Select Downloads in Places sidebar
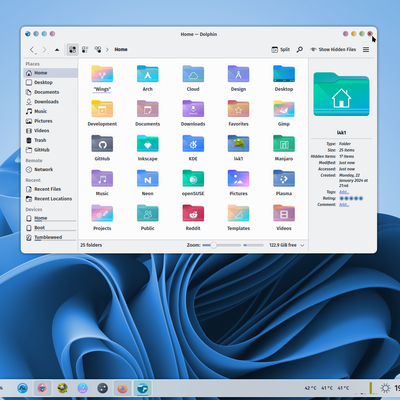This screenshot has height=400, width=400. tap(51, 102)
